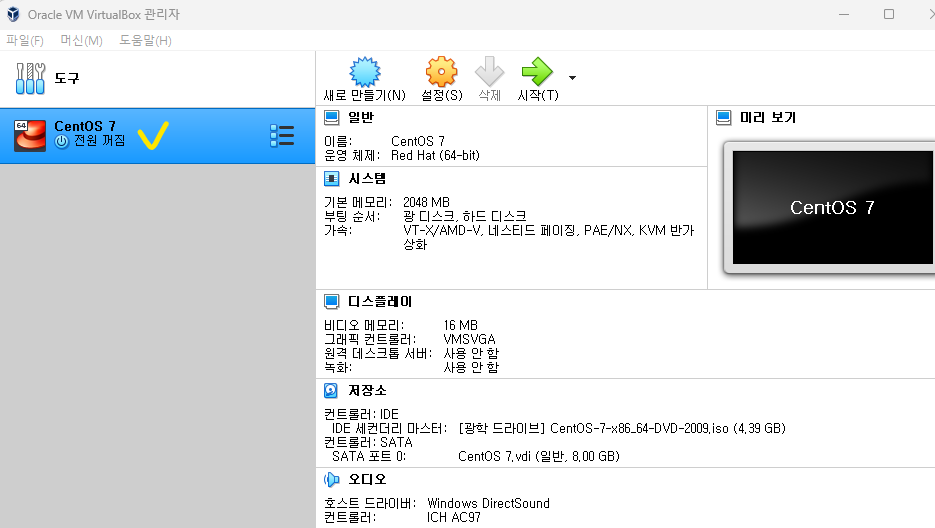Click the 컨트롤러: IDE label
The width and height of the screenshot is (935, 528).
pos(361,414)
